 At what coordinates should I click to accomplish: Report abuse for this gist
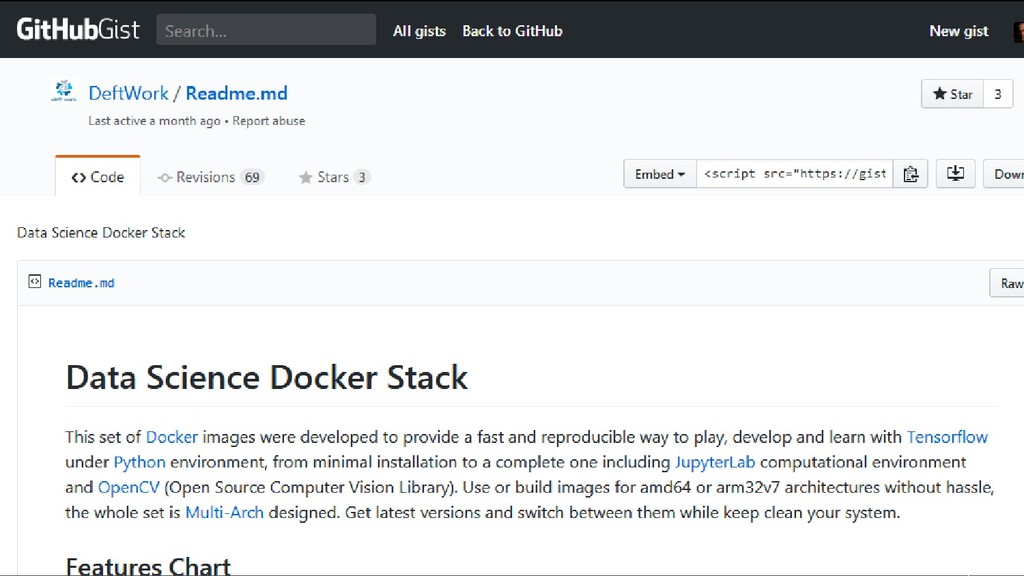pos(268,121)
